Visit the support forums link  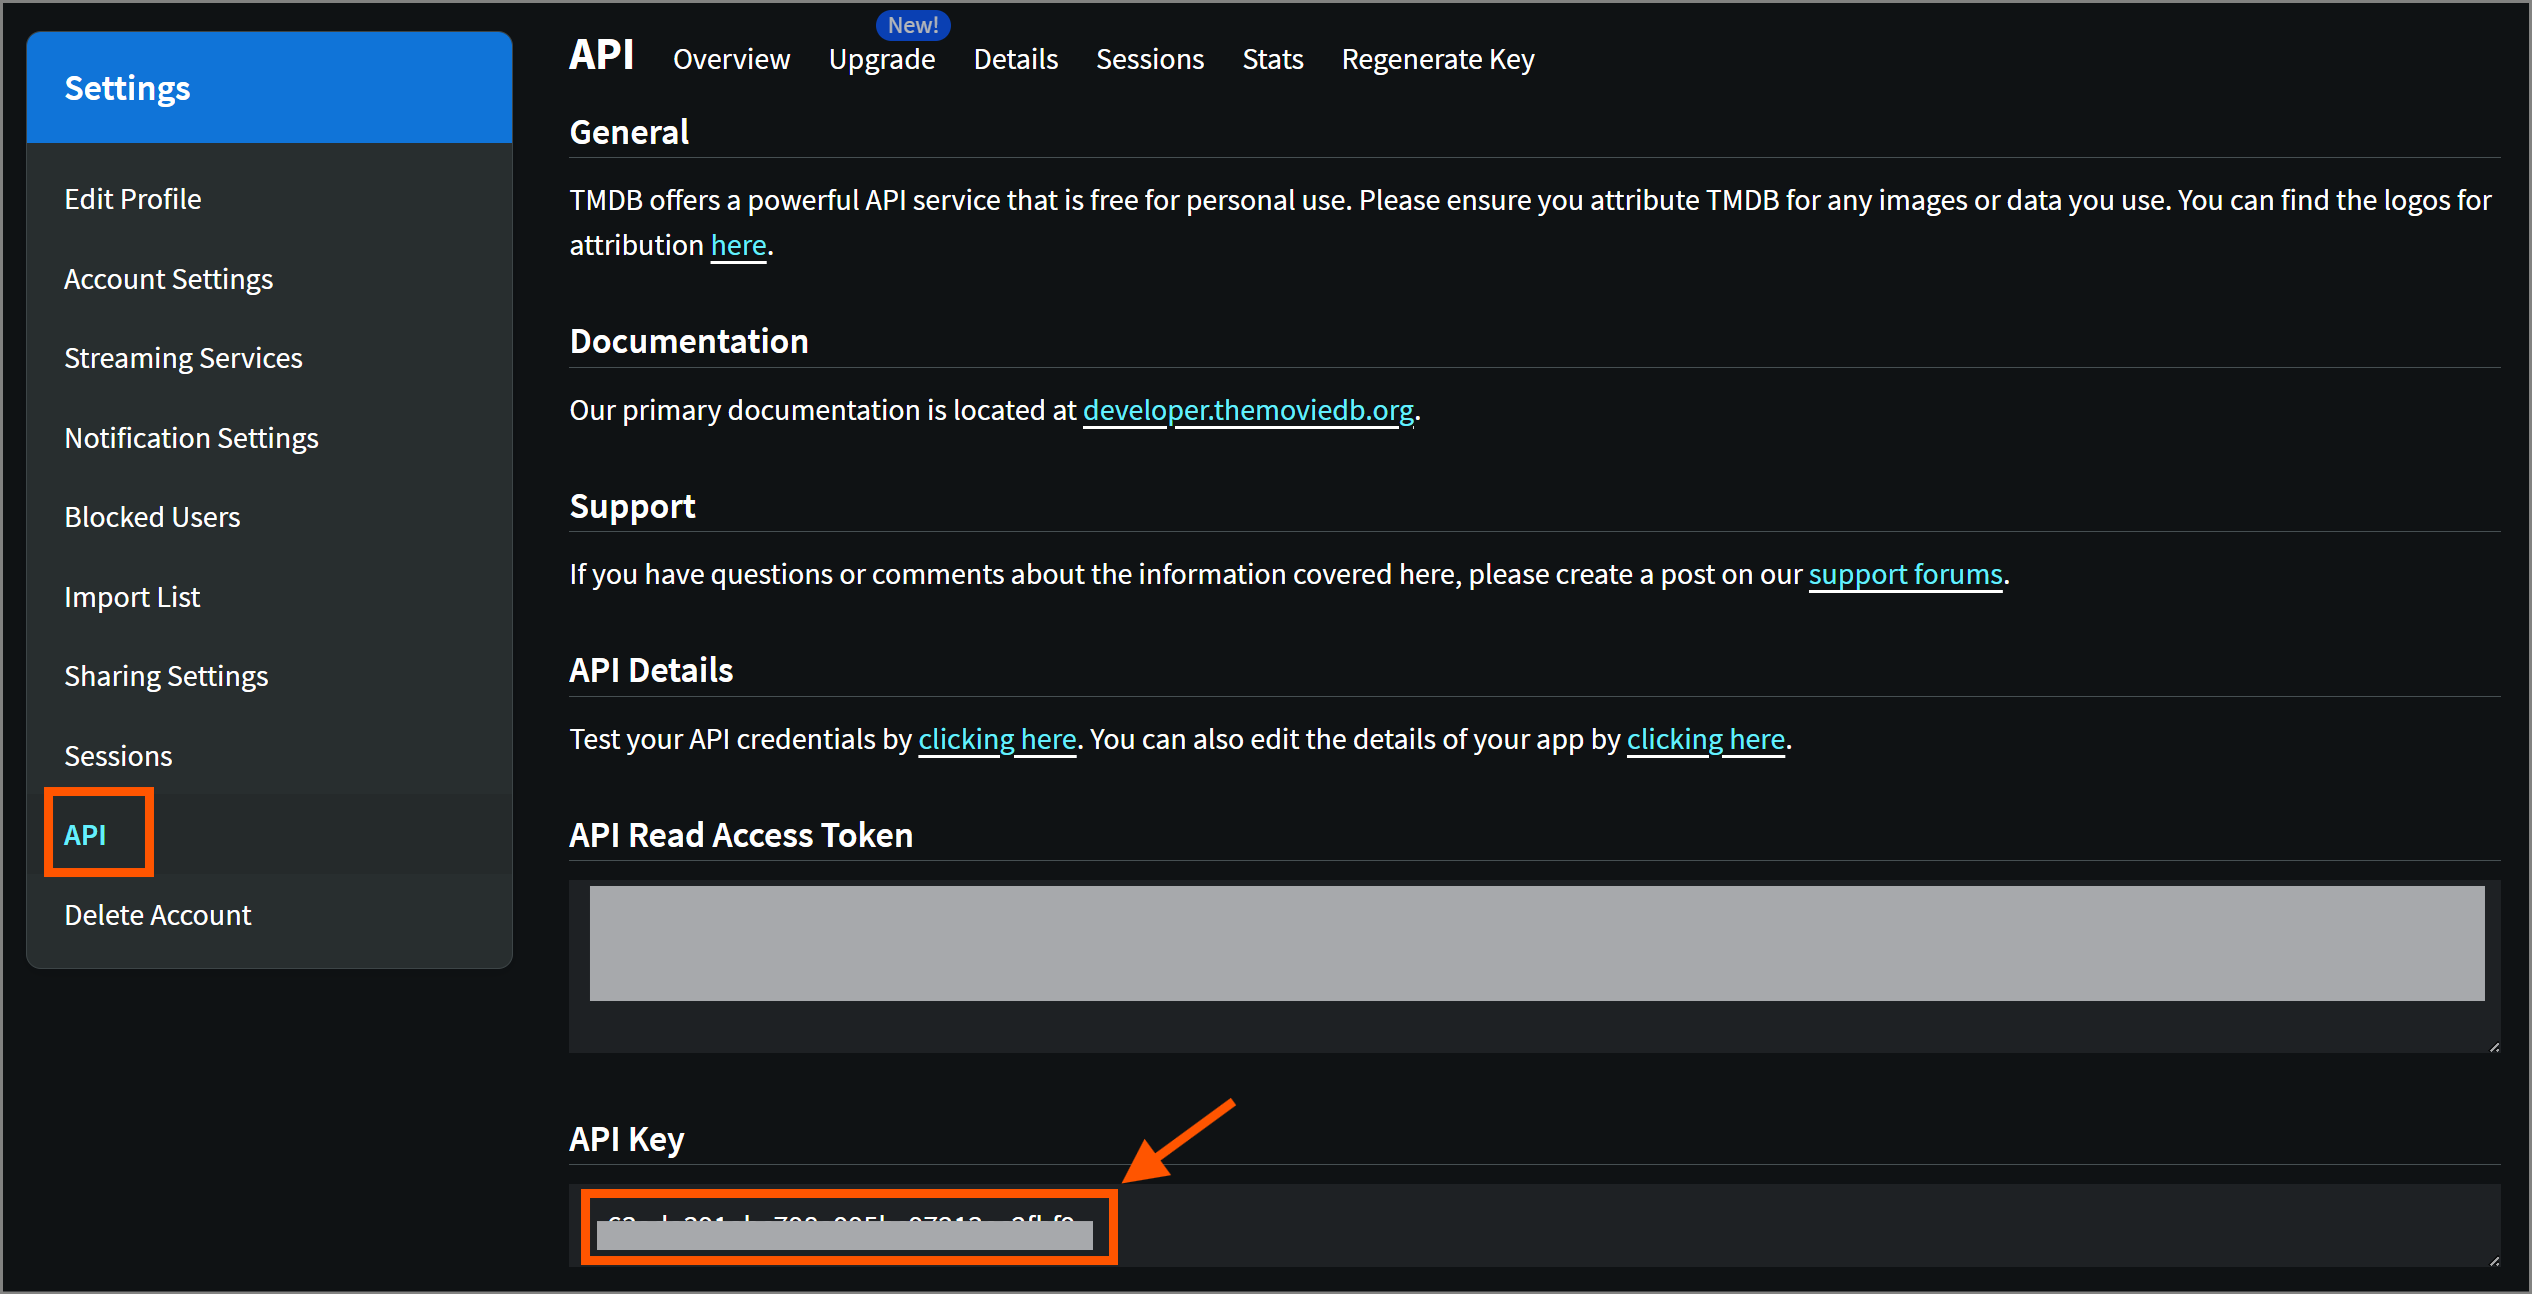click(x=1905, y=574)
